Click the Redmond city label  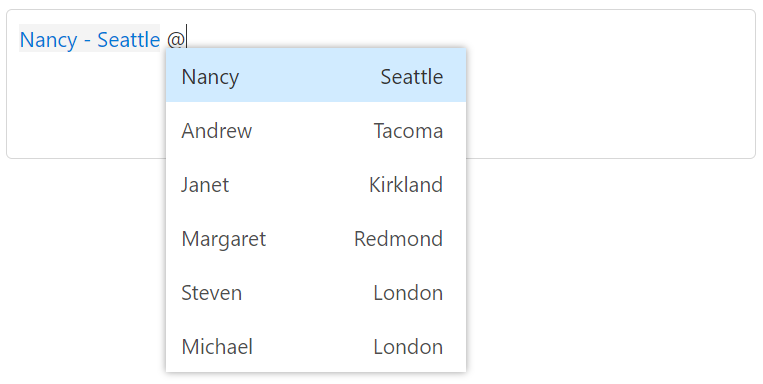tap(398, 239)
